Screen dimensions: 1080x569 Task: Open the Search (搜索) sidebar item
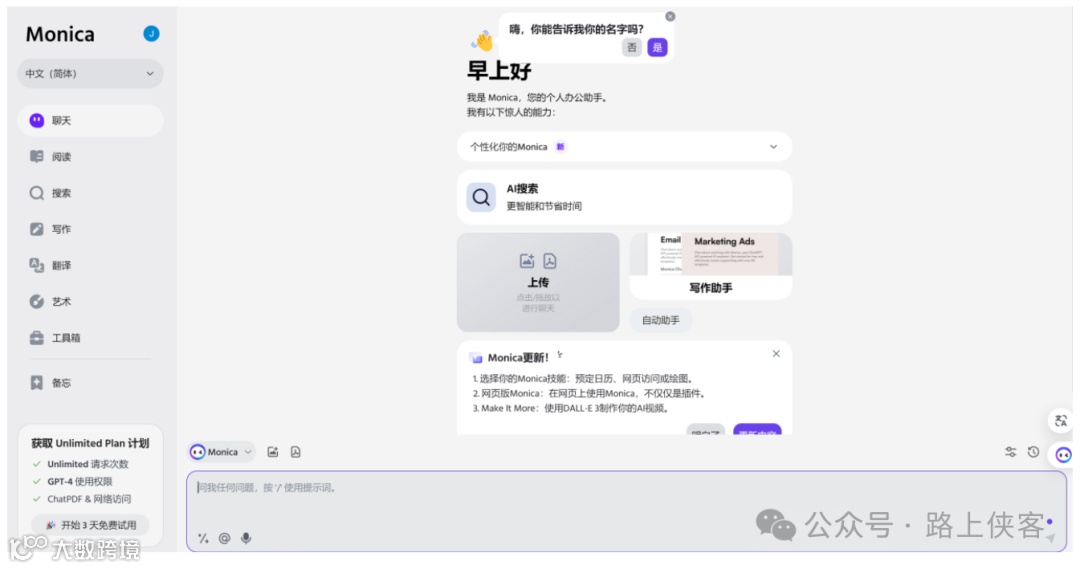click(90, 193)
